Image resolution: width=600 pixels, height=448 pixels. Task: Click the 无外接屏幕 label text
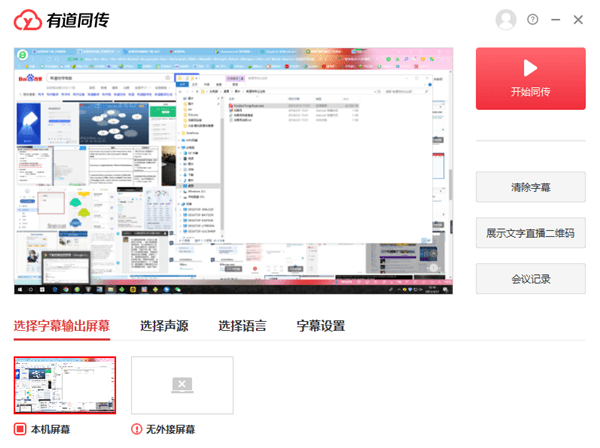click(x=170, y=429)
